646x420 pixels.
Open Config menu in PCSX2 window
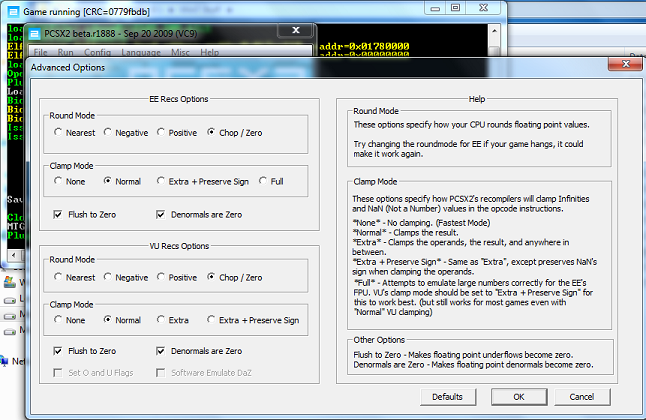[x=97, y=52]
